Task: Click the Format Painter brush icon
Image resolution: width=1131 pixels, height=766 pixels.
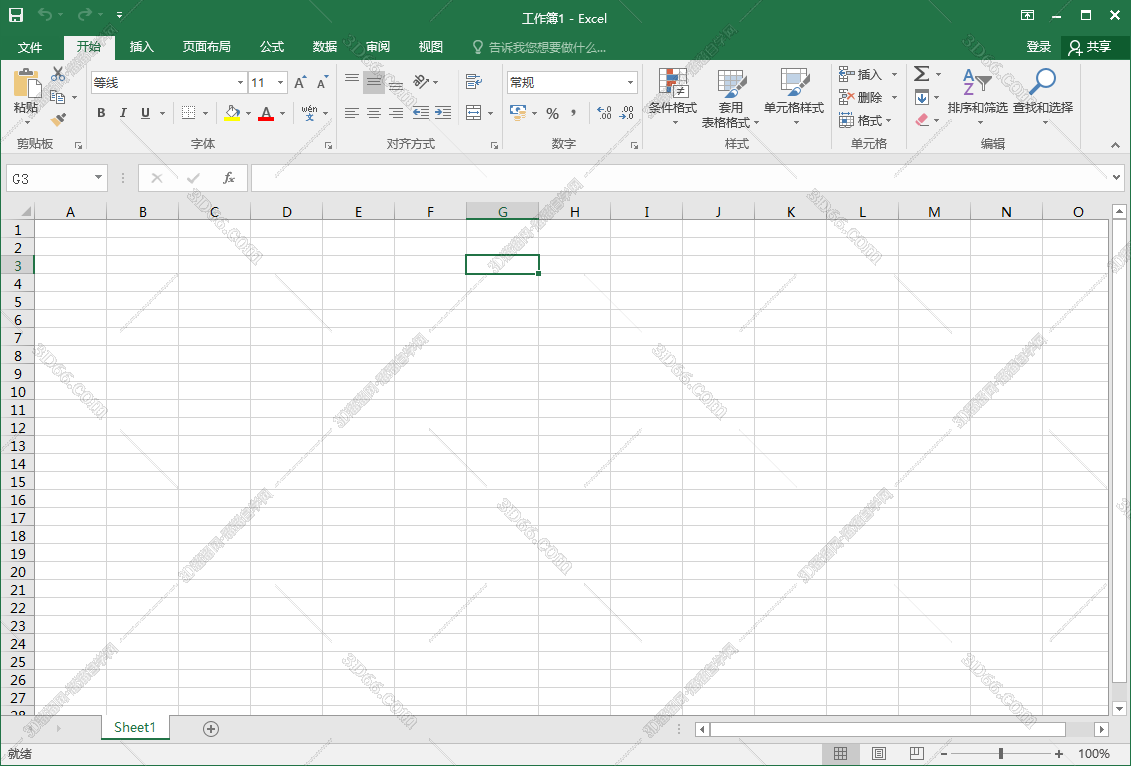Action: (x=58, y=120)
